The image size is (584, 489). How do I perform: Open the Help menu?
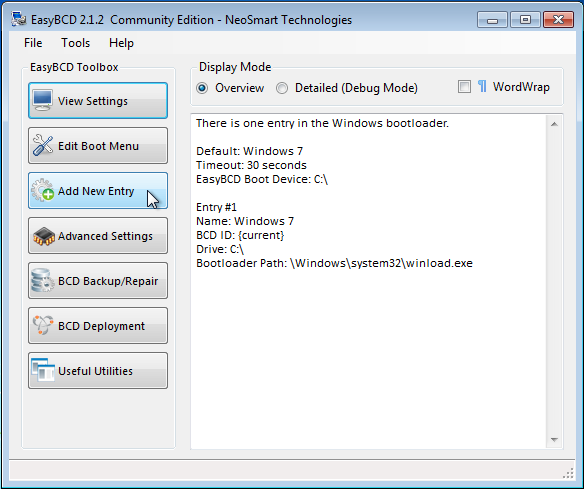[121, 43]
